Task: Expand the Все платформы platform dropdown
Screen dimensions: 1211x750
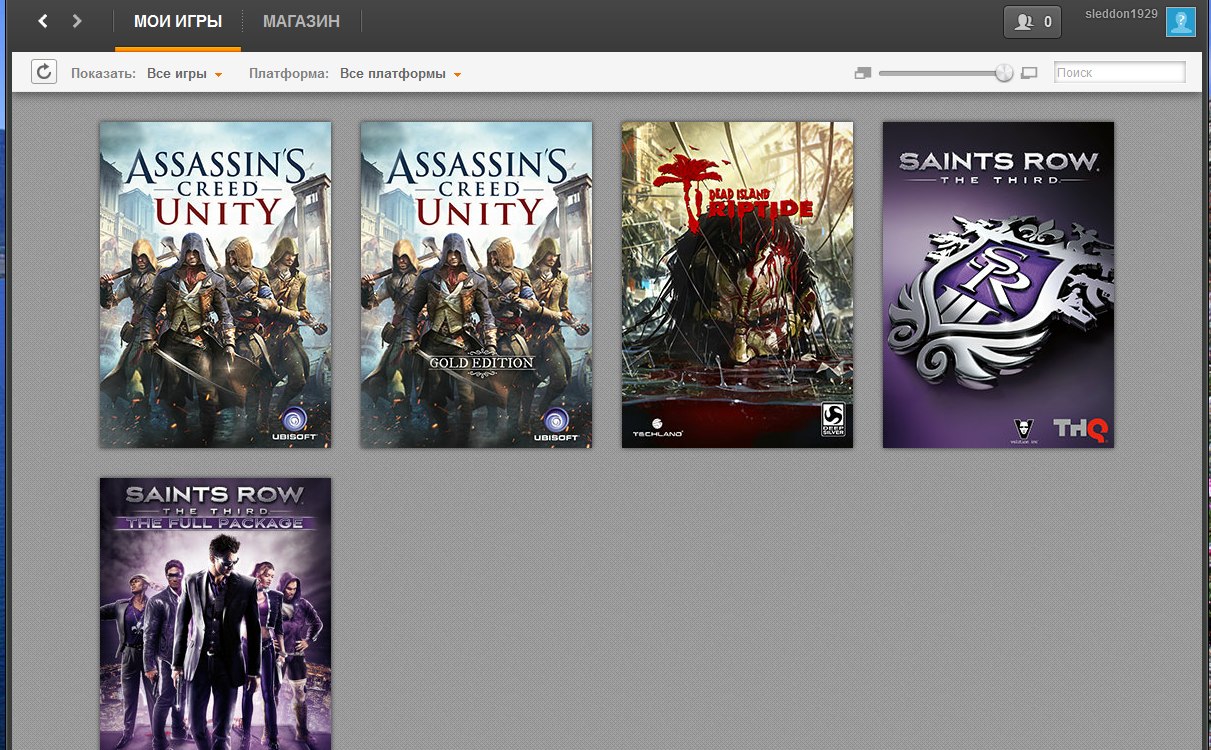Action: pos(400,74)
